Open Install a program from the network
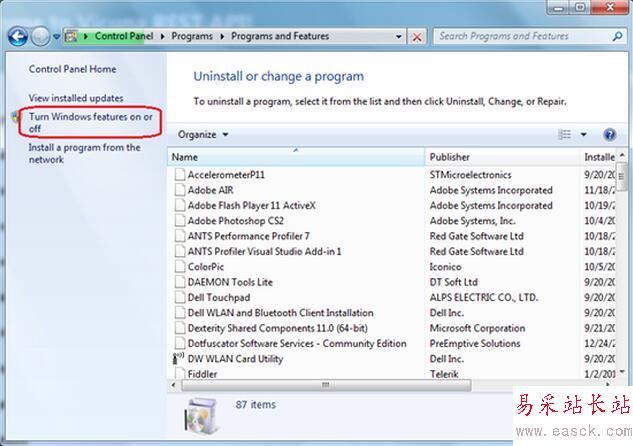Screen dimensions: 633x446 [x=84, y=153]
